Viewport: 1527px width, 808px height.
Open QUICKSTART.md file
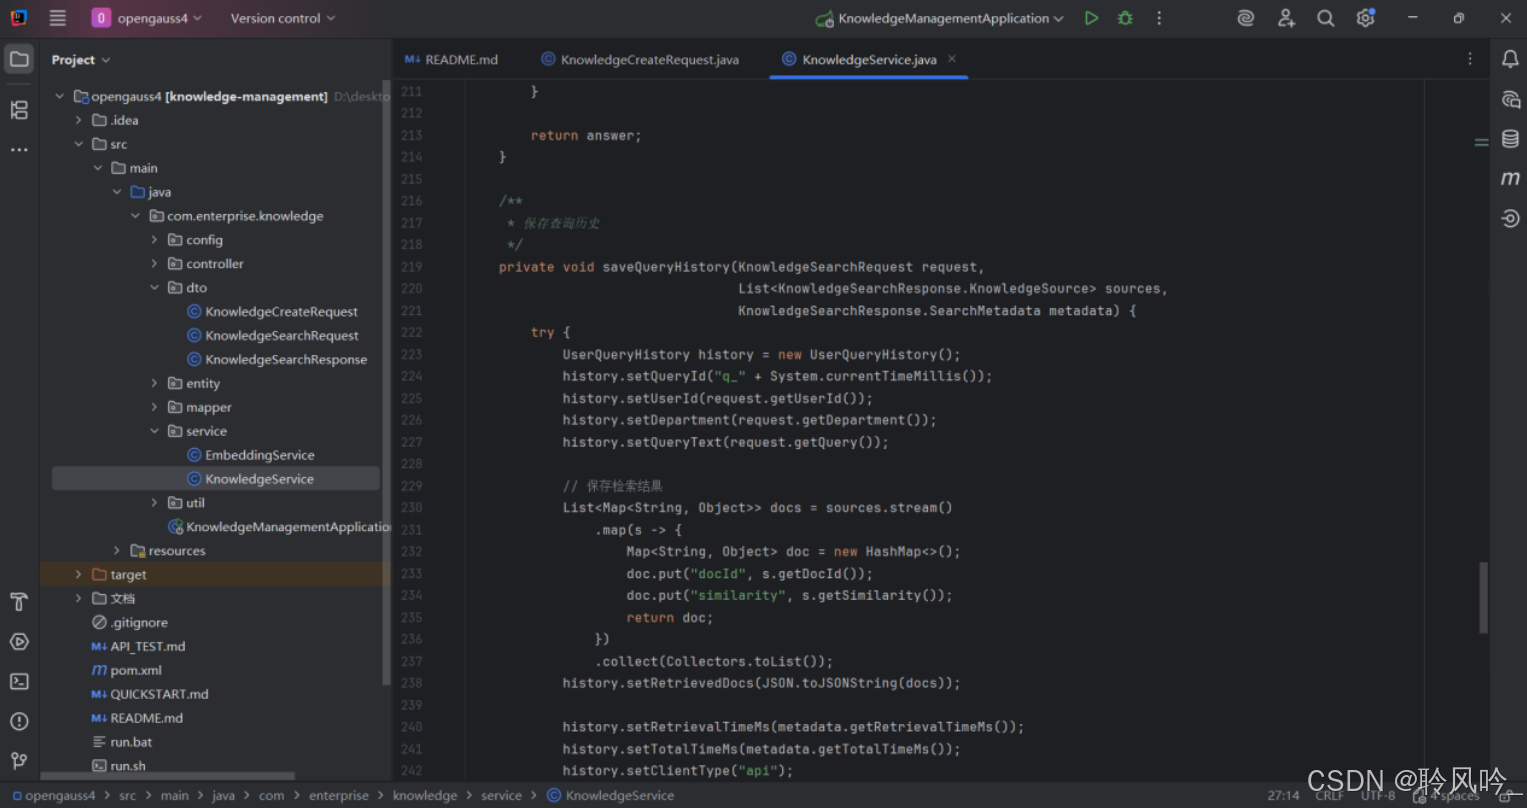pos(150,694)
